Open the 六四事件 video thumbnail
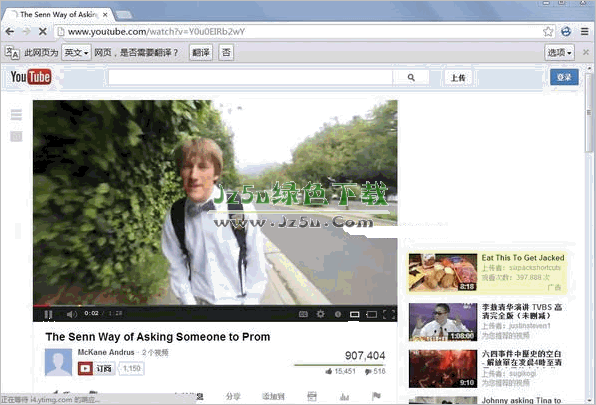Screen dimensions: 596x405 click(443, 369)
